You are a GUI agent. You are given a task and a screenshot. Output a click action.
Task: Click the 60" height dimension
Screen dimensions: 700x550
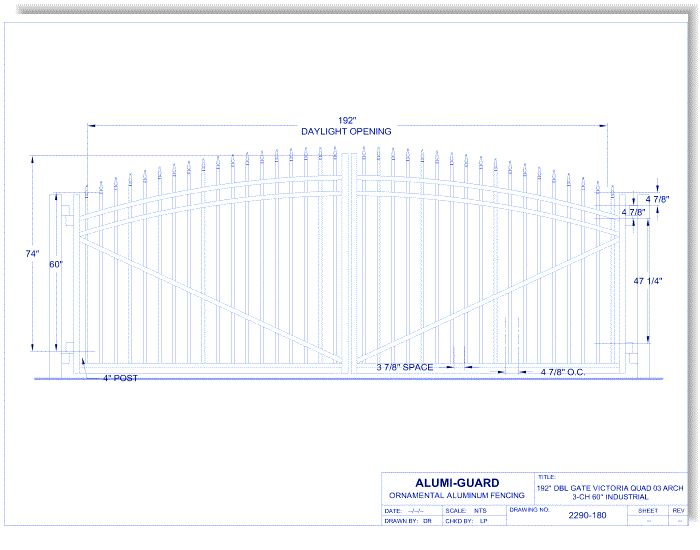[56, 264]
